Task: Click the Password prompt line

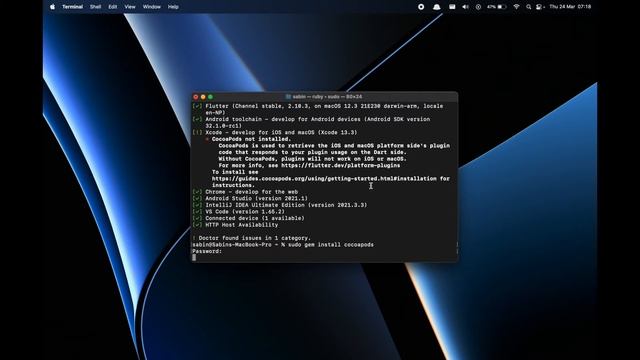Action: coord(207,251)
